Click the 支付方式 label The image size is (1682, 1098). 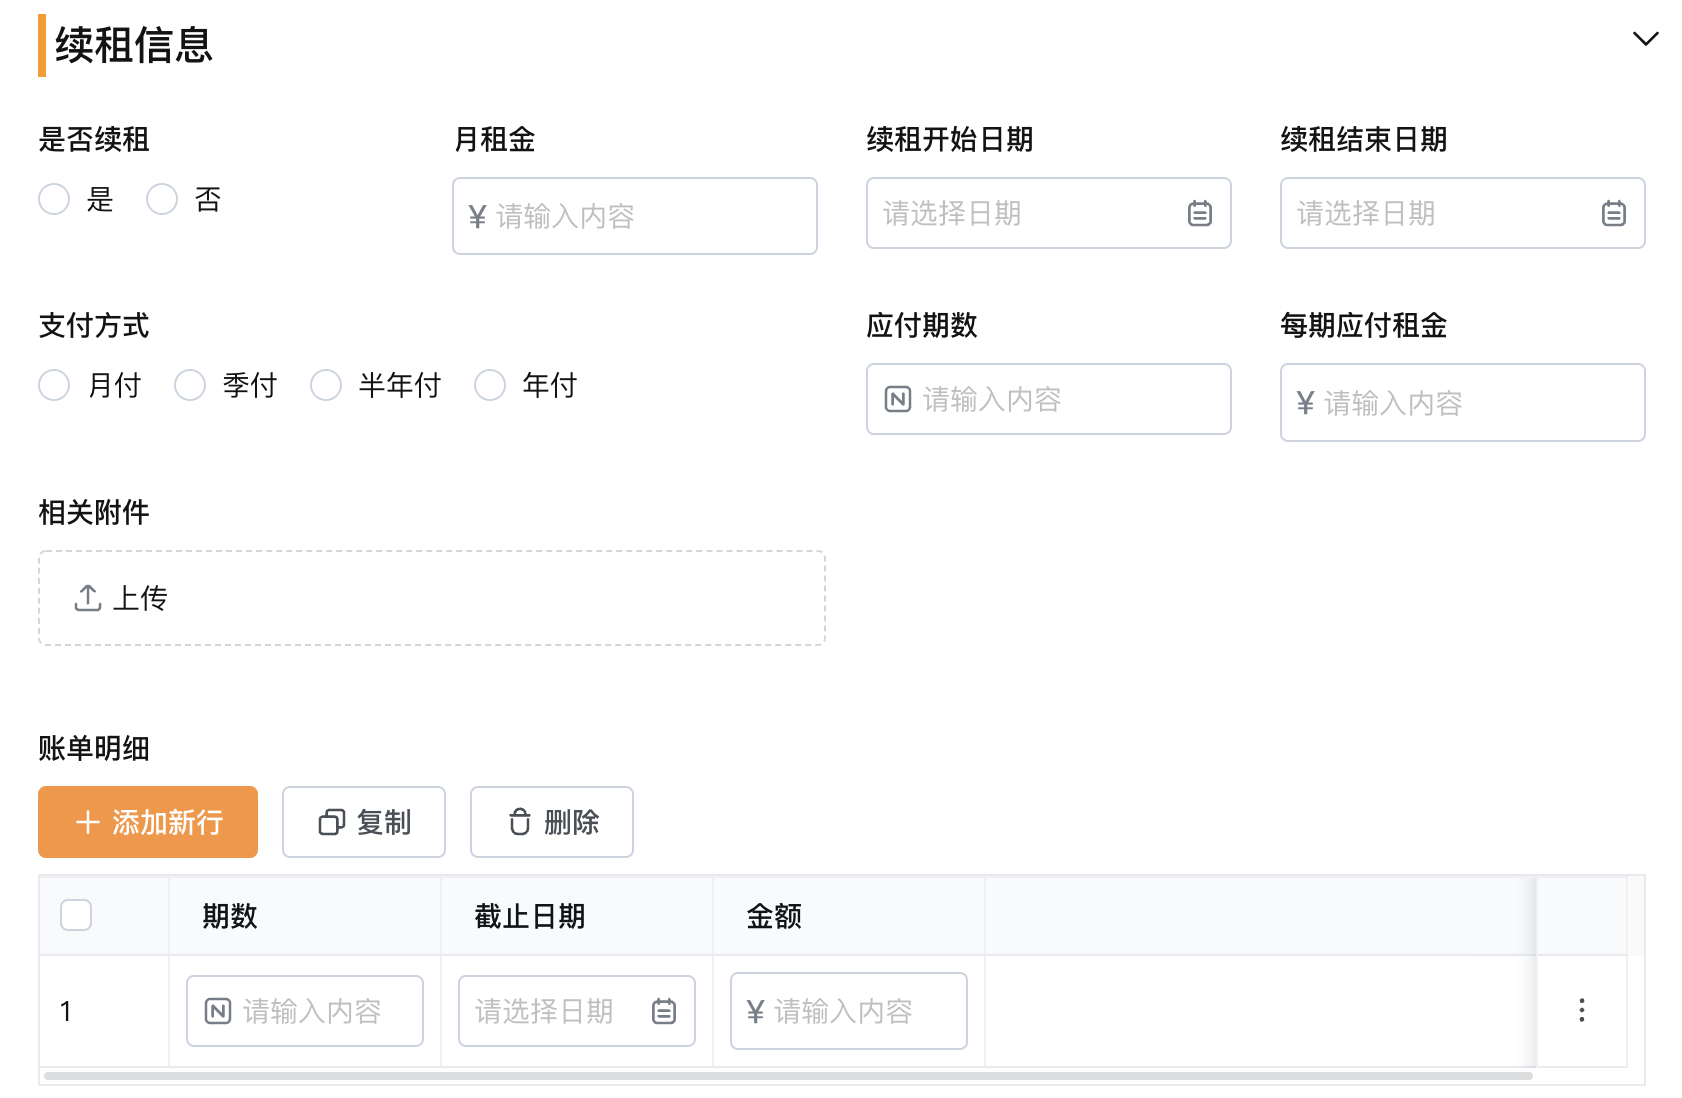pyautogui.click(x=94, y=325)
